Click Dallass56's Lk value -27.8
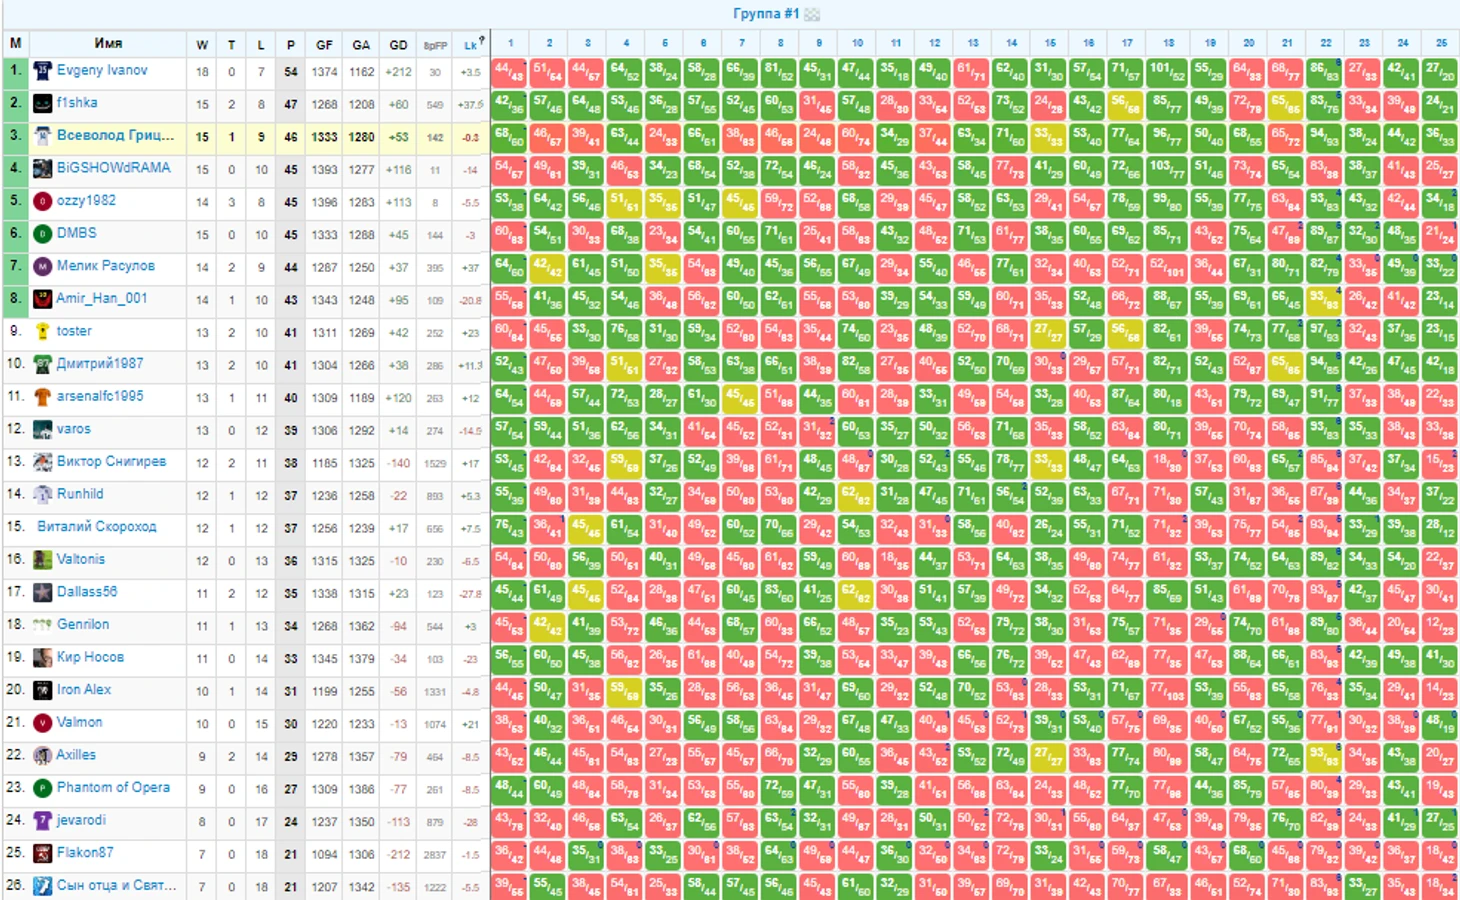Image resolution: width=1460 pixels, height=900 pixels. (x=470, y=594)
